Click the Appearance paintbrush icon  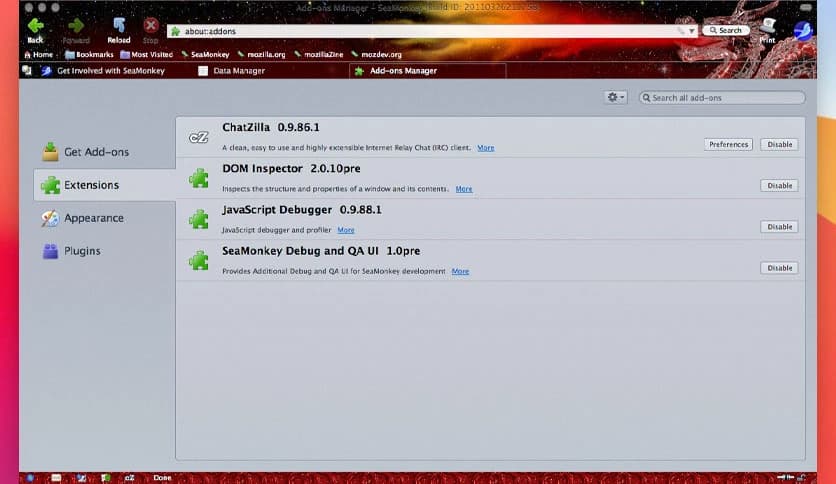(x=50, y=218)
